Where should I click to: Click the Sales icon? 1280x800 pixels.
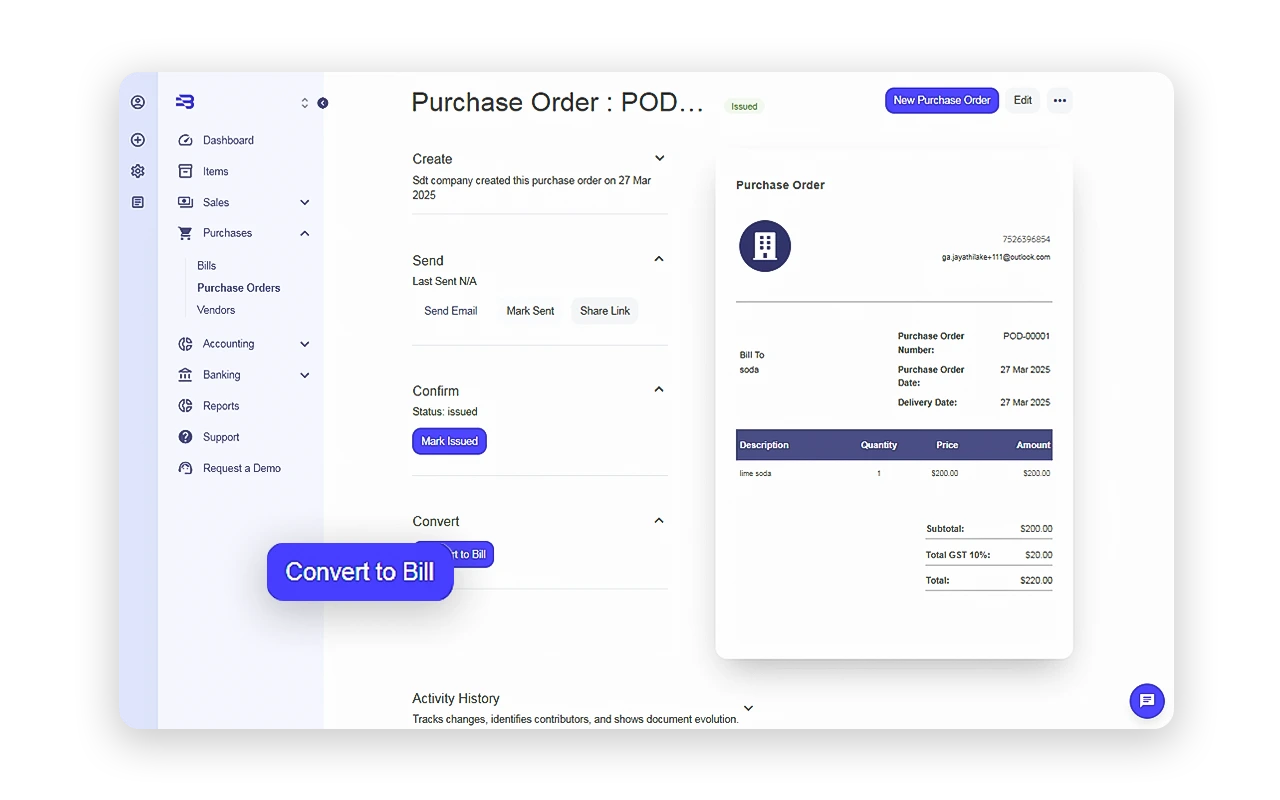click(x=185, y=202)
